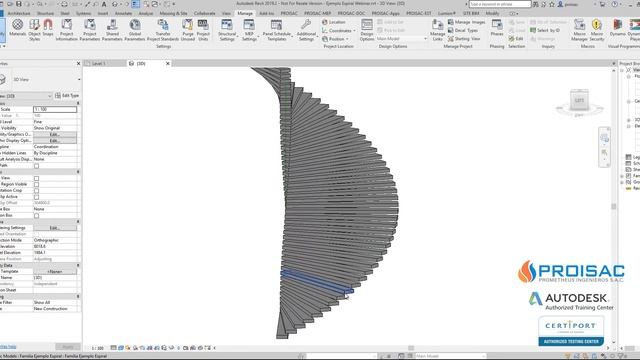Image resolution: width=640 pixels, height=360 pixels.
Task: Switch to the Level 1 view tab
Action: tap(99, 64)
